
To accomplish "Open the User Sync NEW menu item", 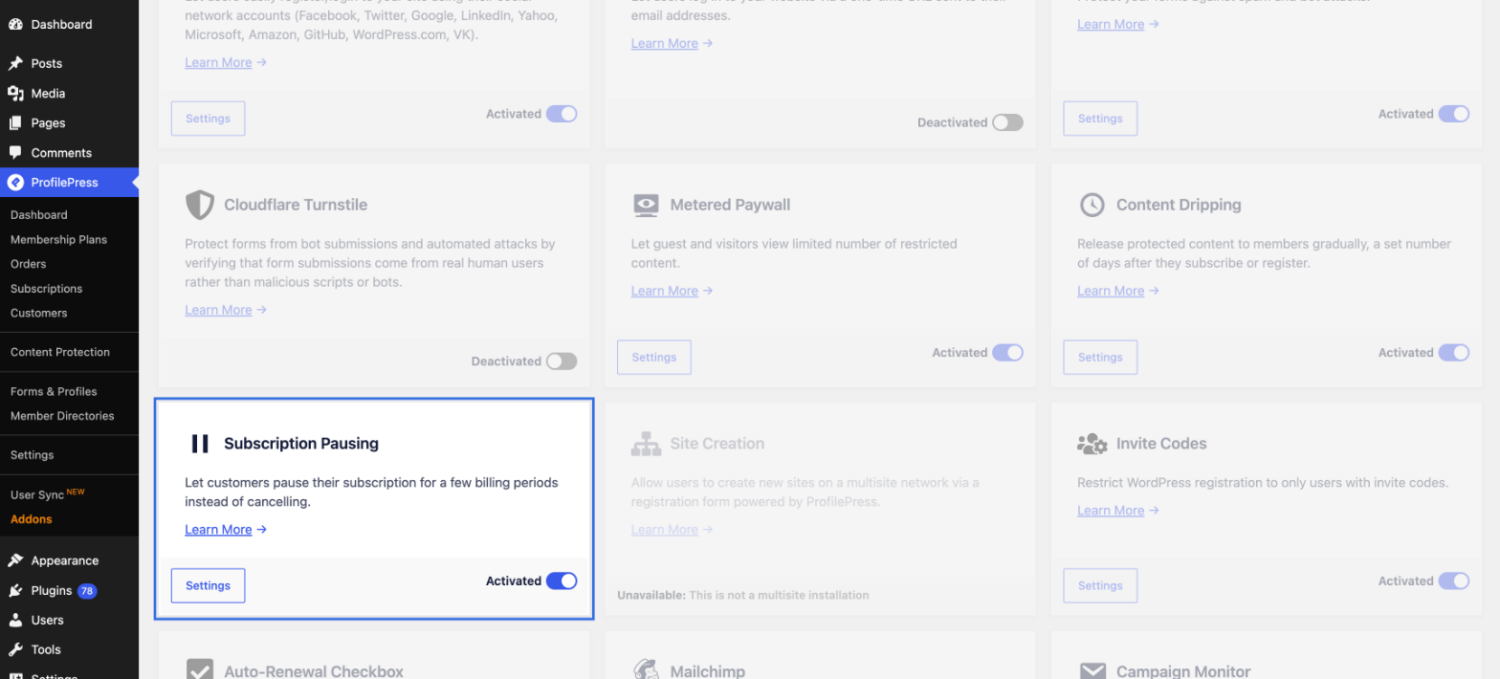I will tap(47, 495).
